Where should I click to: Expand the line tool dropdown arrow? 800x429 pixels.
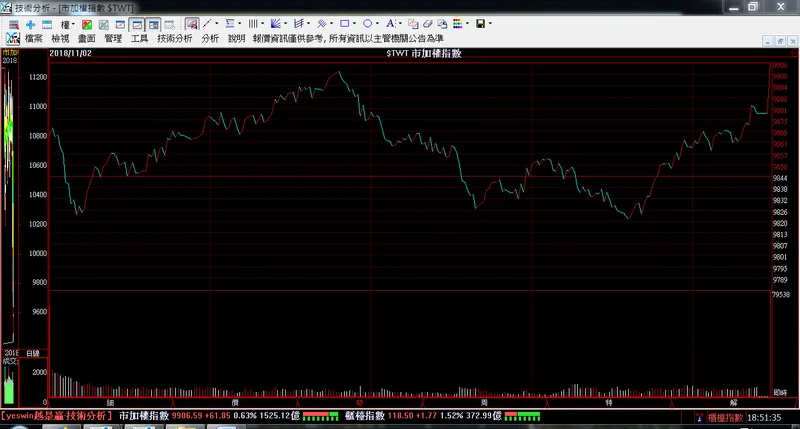point(216,23)
